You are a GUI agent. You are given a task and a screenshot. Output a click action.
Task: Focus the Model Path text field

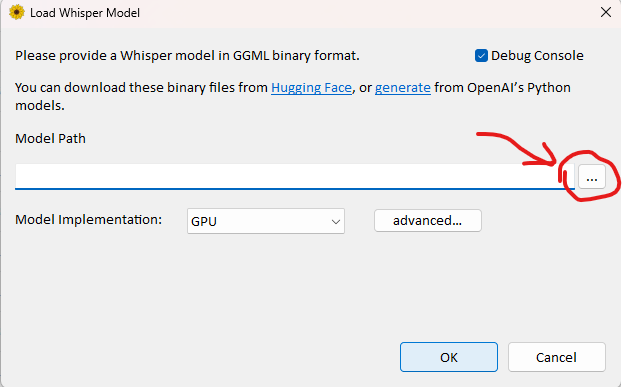(295, 176)
